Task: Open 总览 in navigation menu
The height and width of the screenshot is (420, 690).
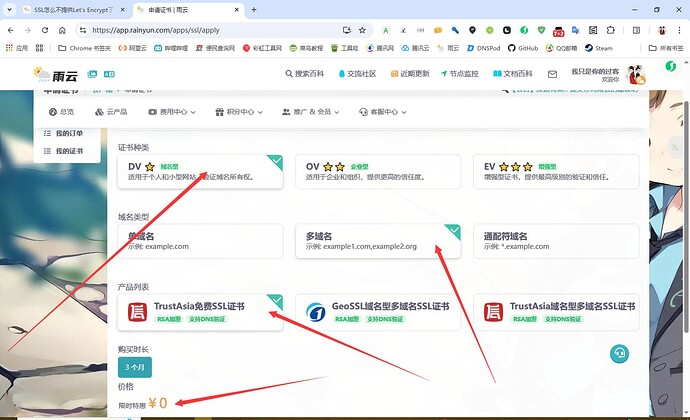Action: pos(61,112)
